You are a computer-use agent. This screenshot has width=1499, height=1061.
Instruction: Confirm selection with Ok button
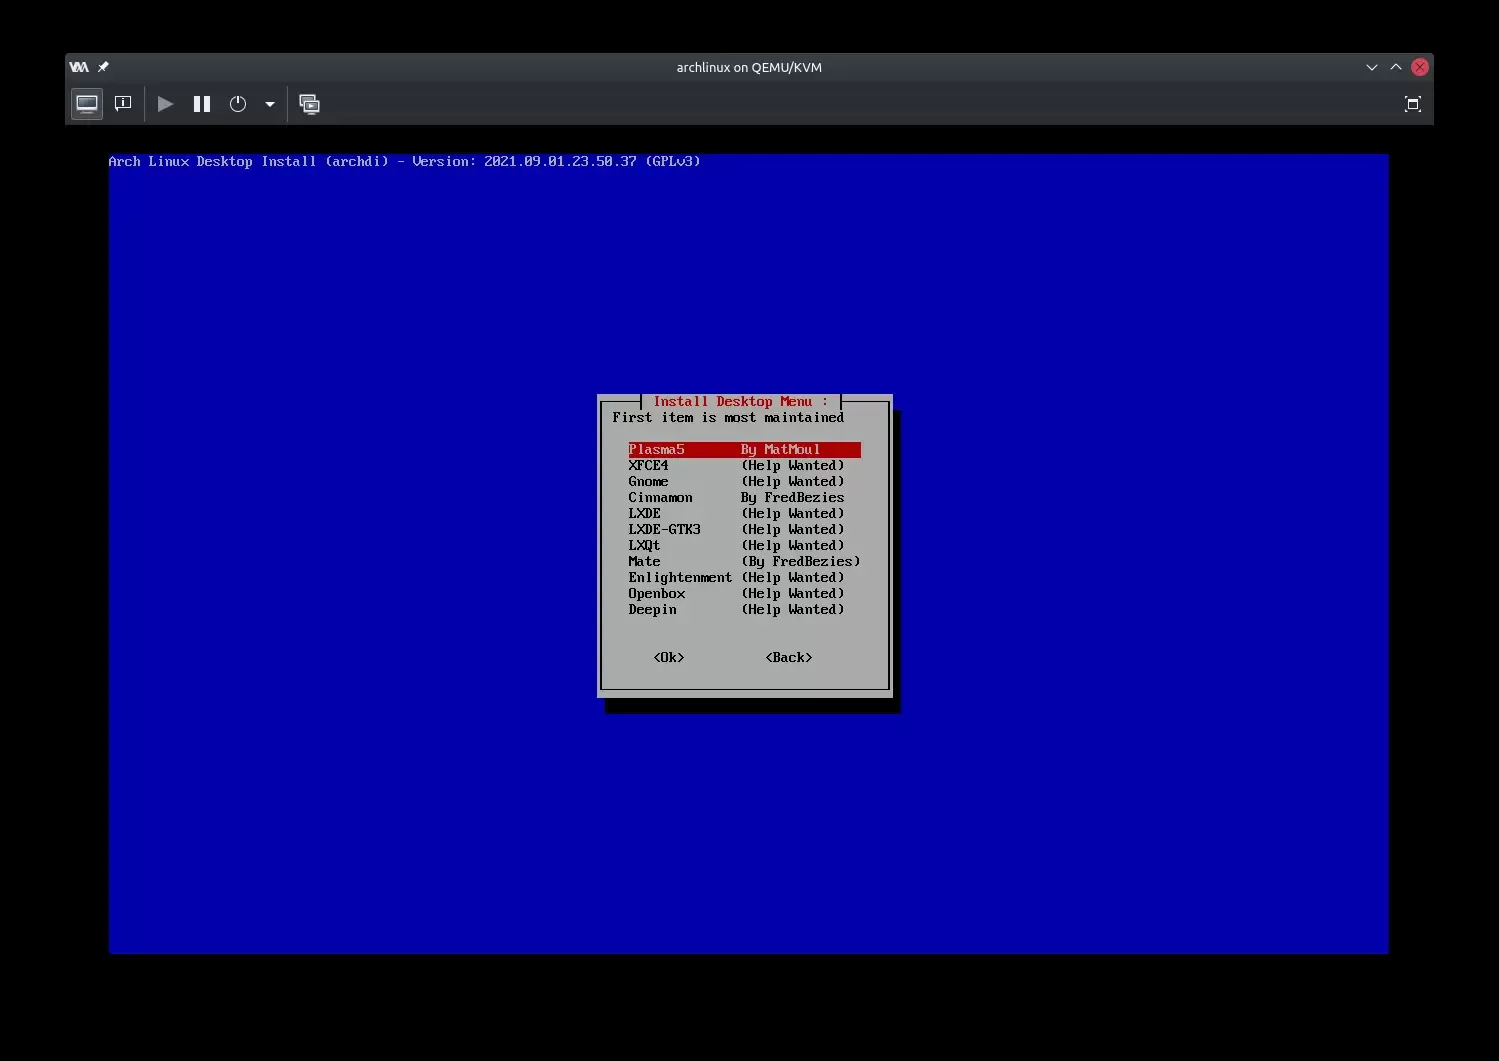pos(669,658)
